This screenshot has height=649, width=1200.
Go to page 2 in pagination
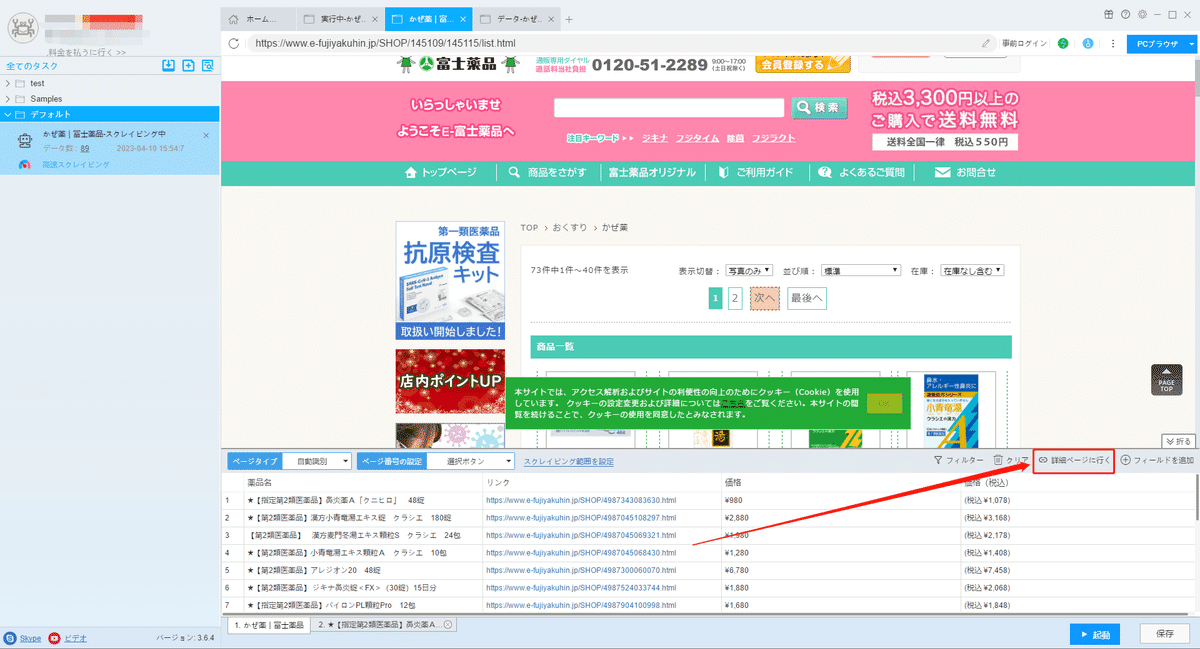[x=735, y=298]
